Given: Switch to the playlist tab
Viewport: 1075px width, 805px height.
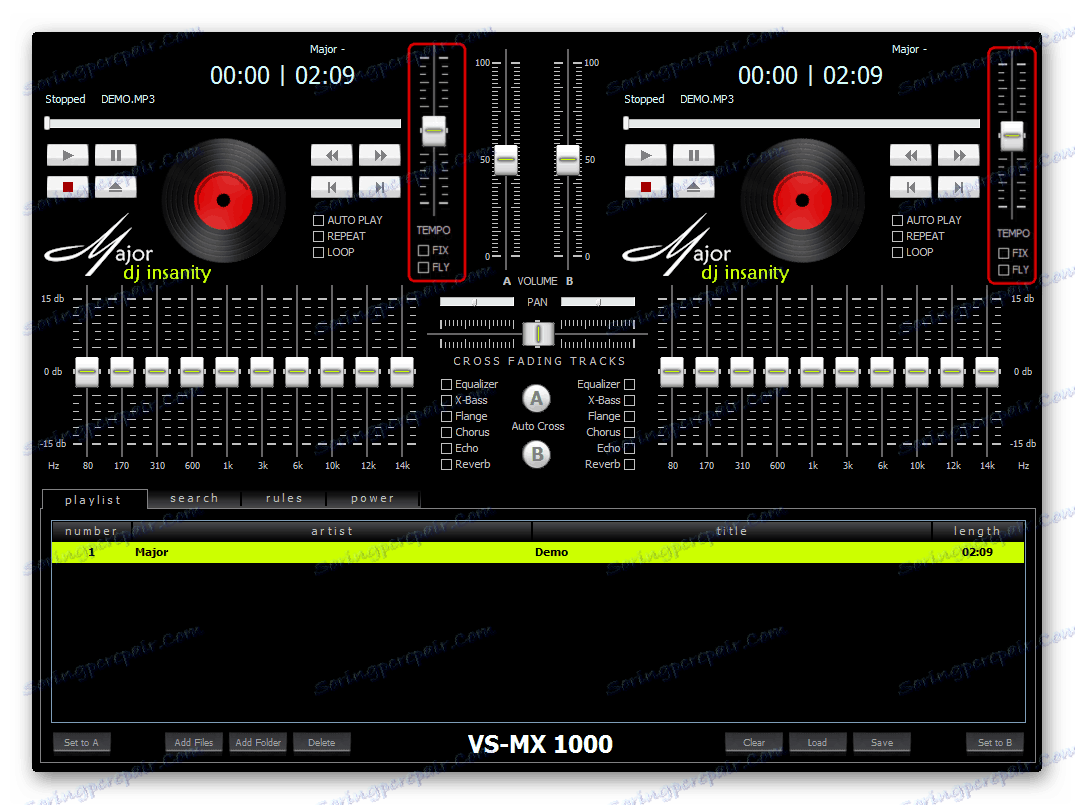Looking at the screenshot, I should click(x=94, y=500).
